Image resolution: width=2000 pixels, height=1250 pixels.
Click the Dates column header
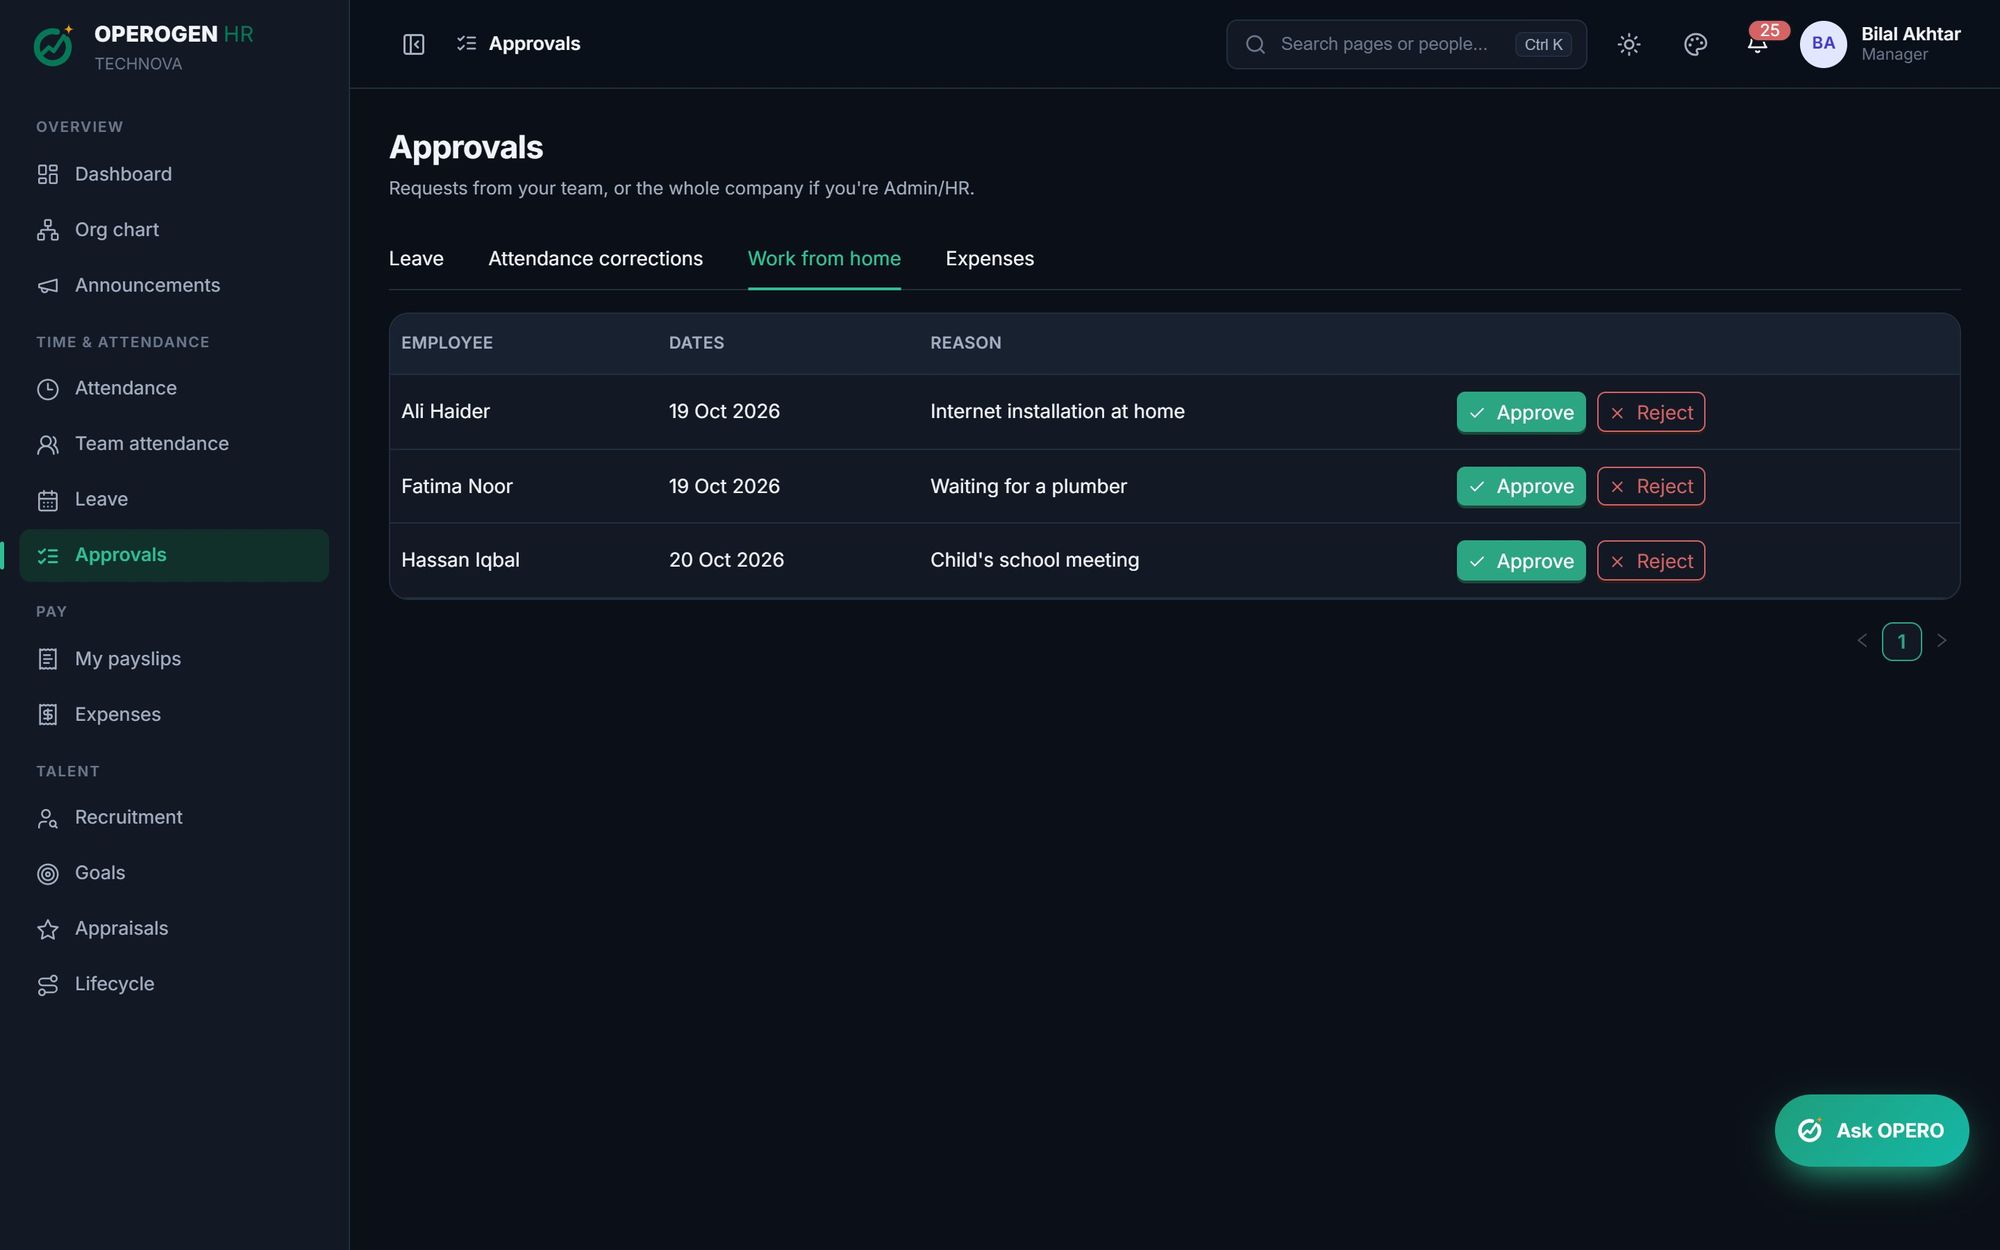[696, 343]
